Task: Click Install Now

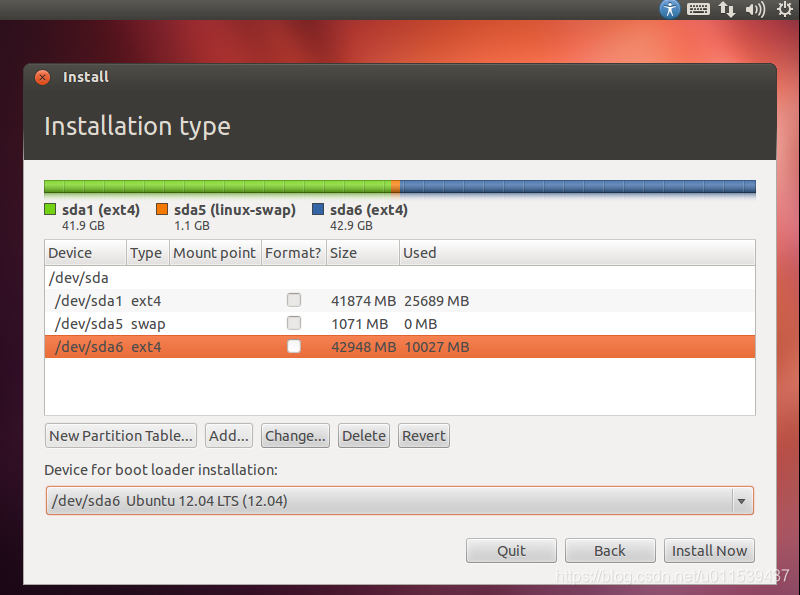Action: coord(709,551)
